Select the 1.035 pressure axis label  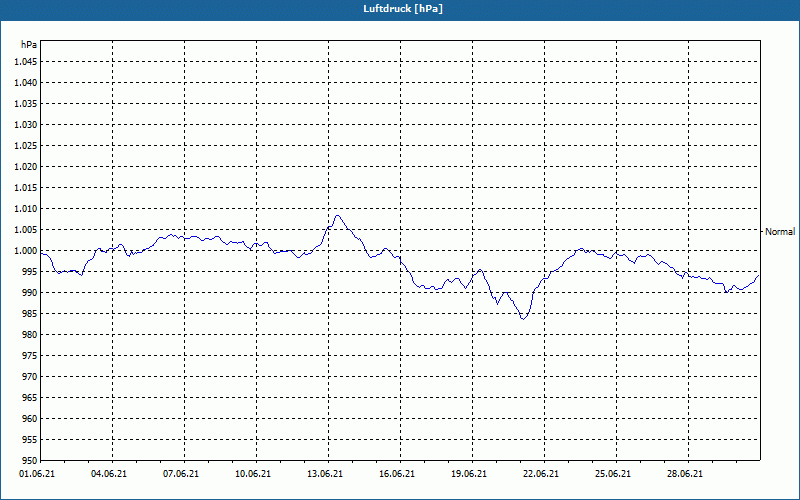pos(26,104)
